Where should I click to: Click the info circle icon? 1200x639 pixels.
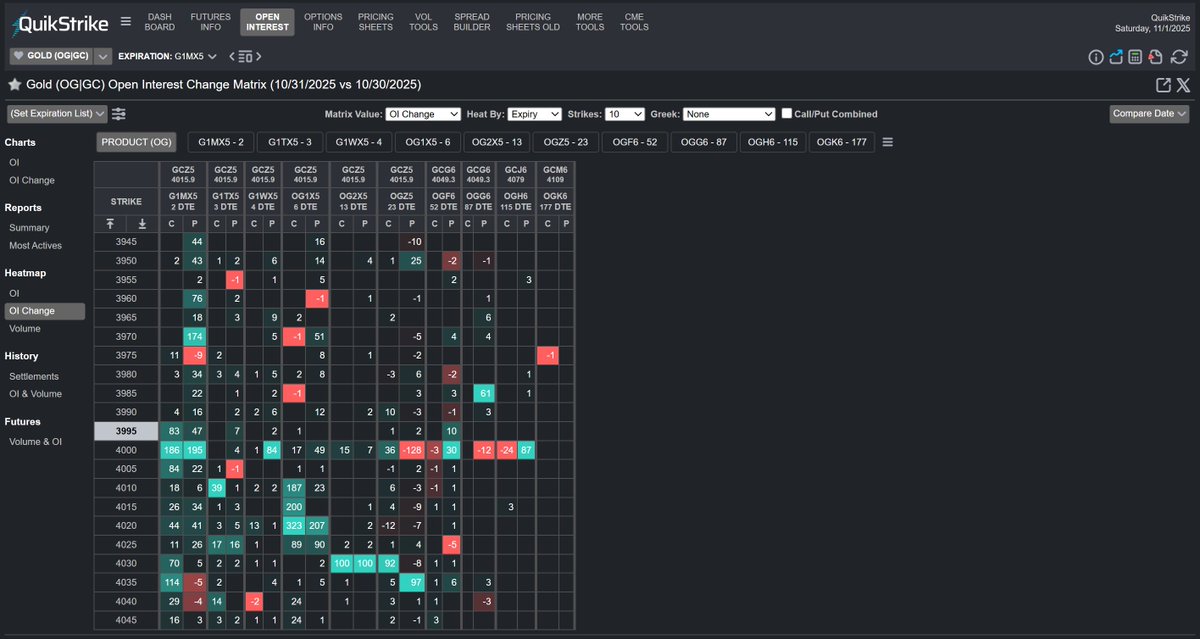coord(1096,57)
